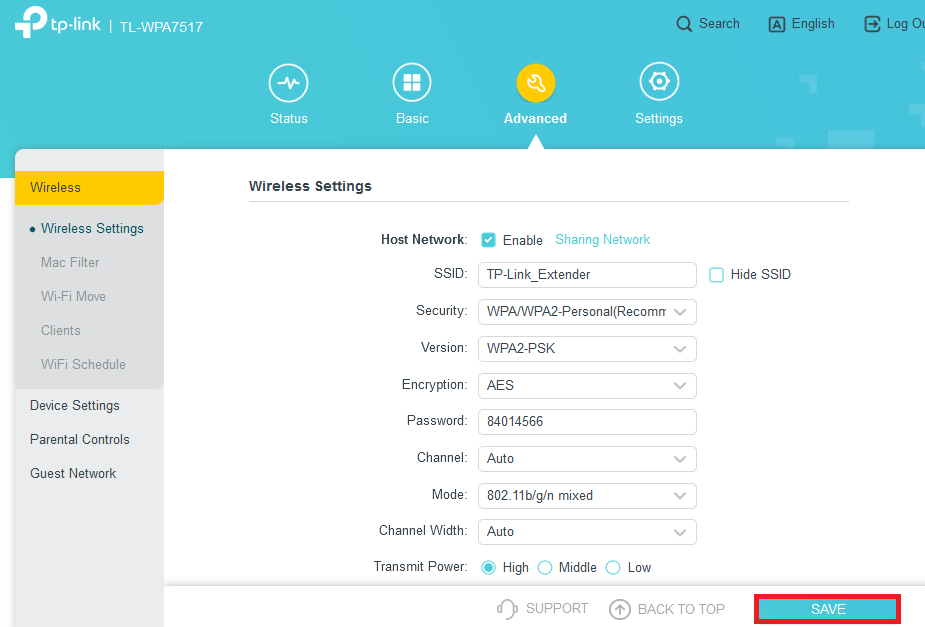Open the Security dropdown

tap(587, 311)
